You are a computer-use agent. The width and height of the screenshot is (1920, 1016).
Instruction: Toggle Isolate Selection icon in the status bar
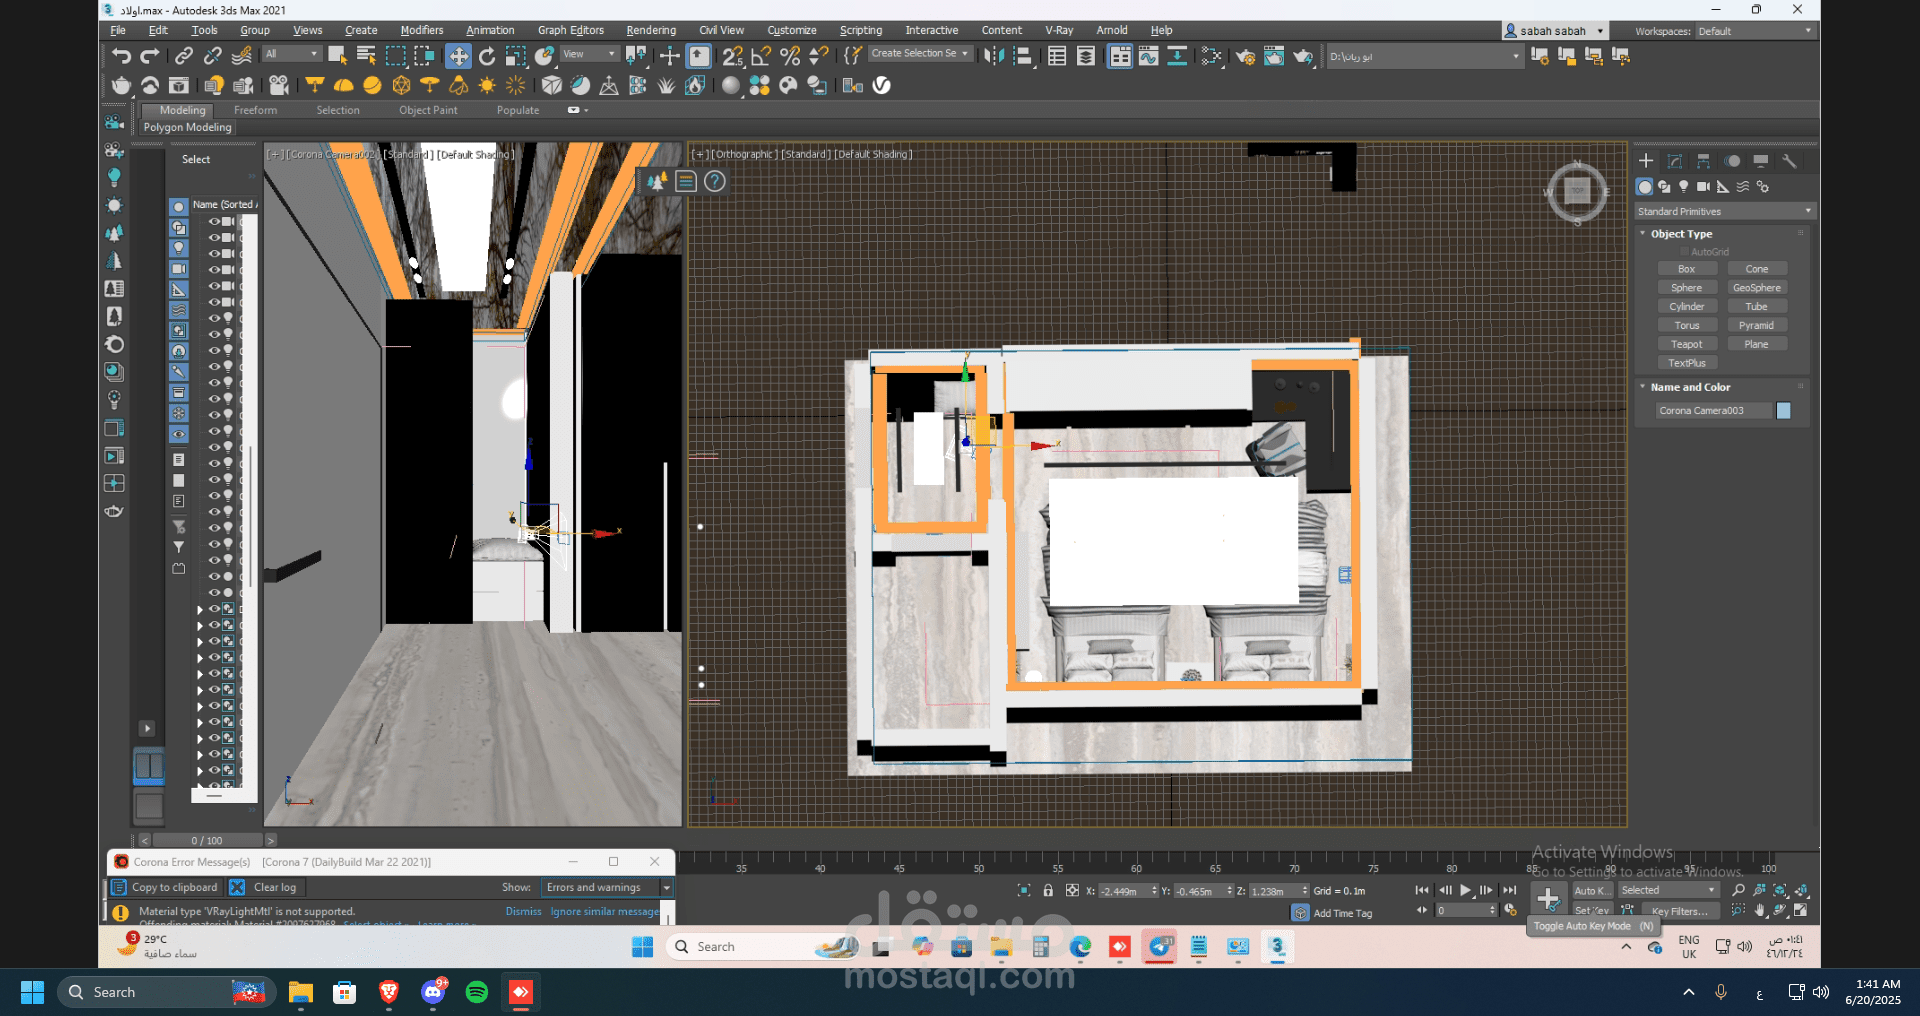pos(1024,890)
